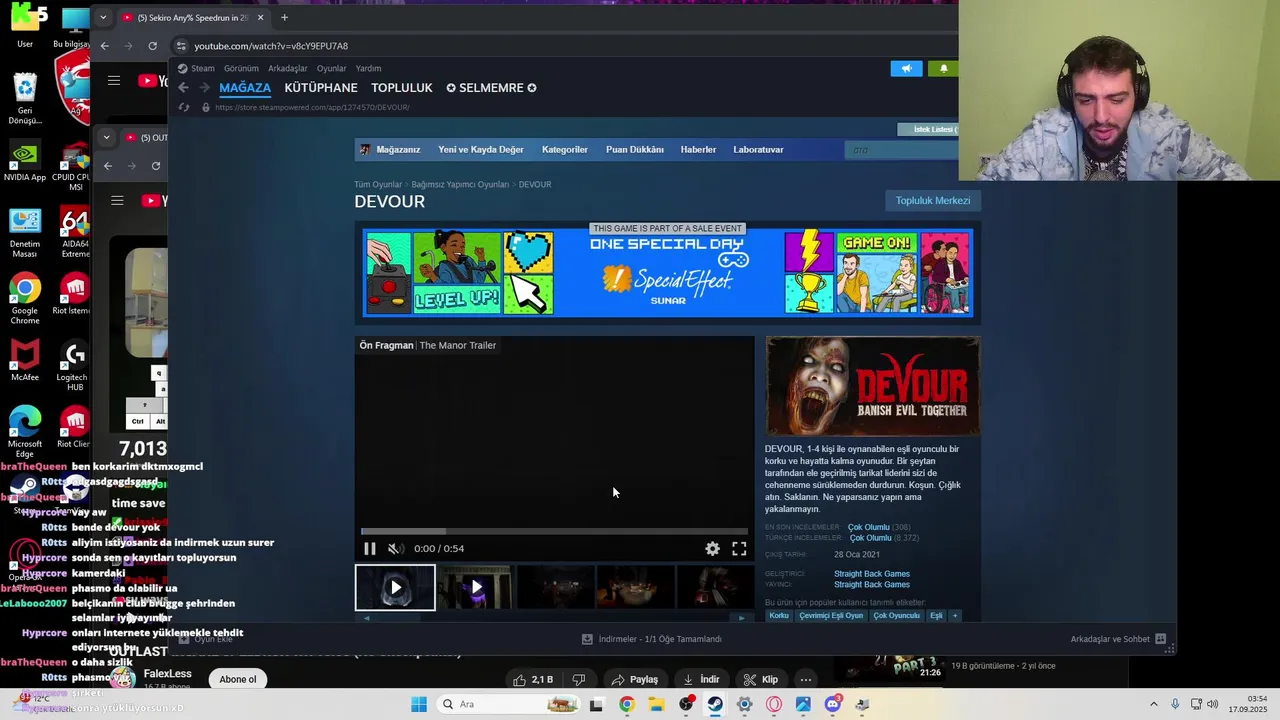Open the Windows Start menu
The image size is (1280, 720).
click(x=418, y=704)
